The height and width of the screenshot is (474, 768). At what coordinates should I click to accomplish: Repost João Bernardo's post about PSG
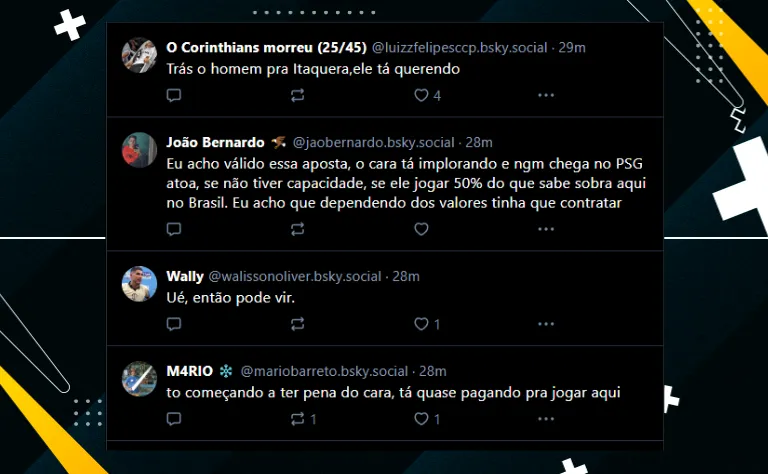297,229
